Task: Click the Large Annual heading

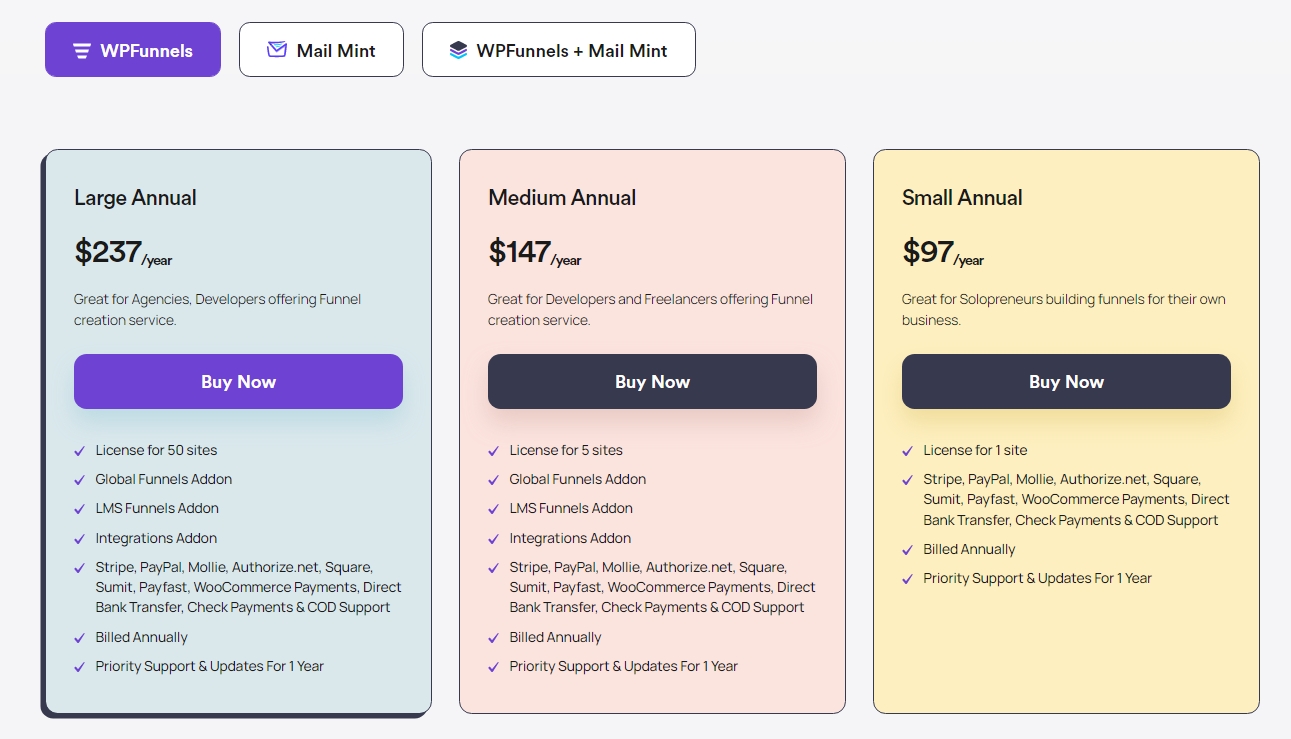Action: (x=135, y=198)
